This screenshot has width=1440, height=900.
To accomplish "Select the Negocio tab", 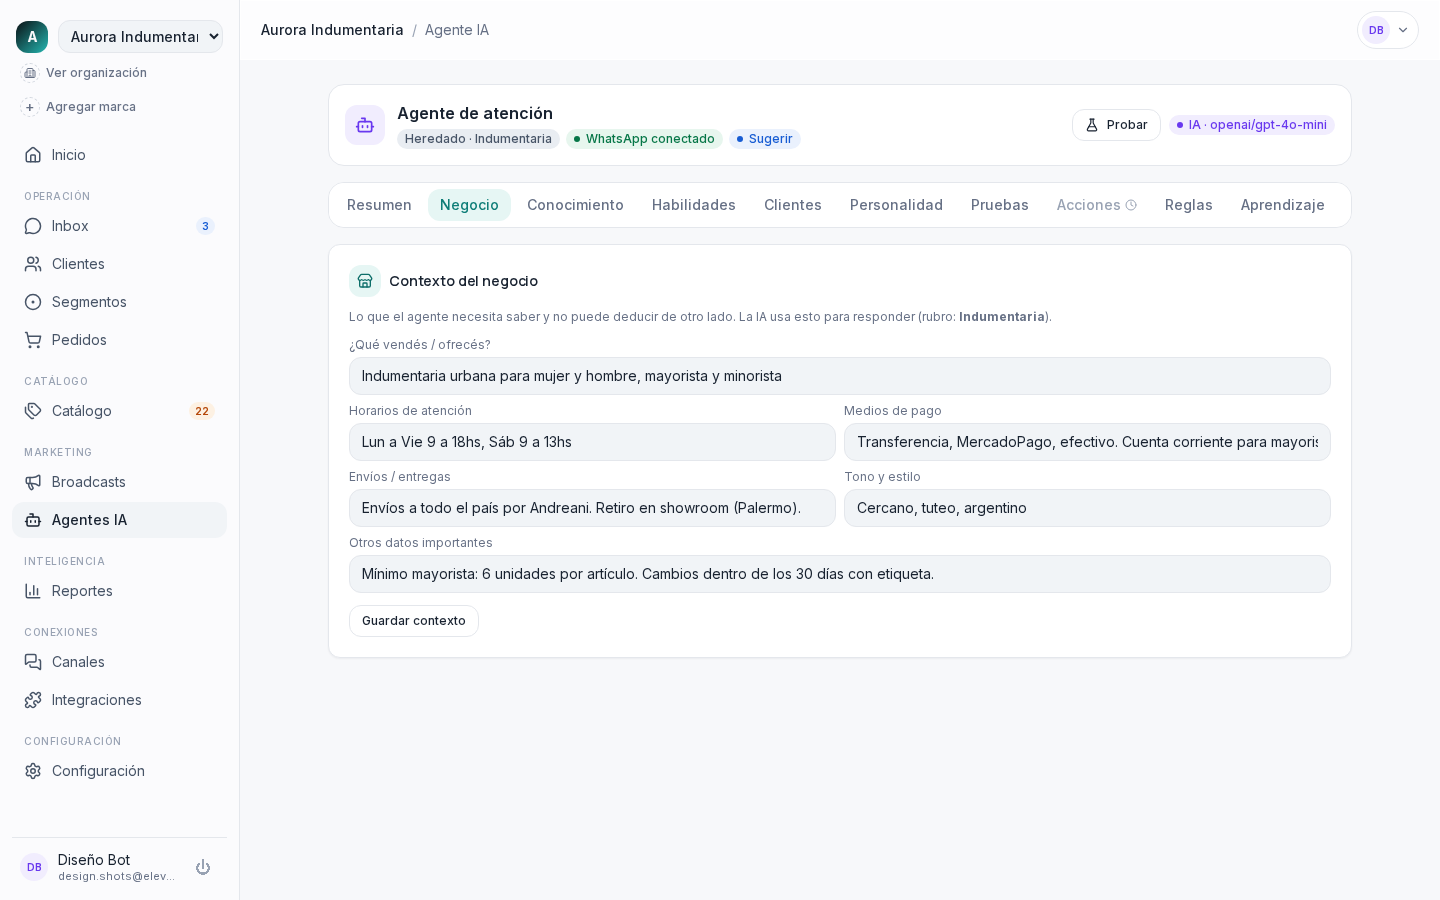I will point(469,205).
